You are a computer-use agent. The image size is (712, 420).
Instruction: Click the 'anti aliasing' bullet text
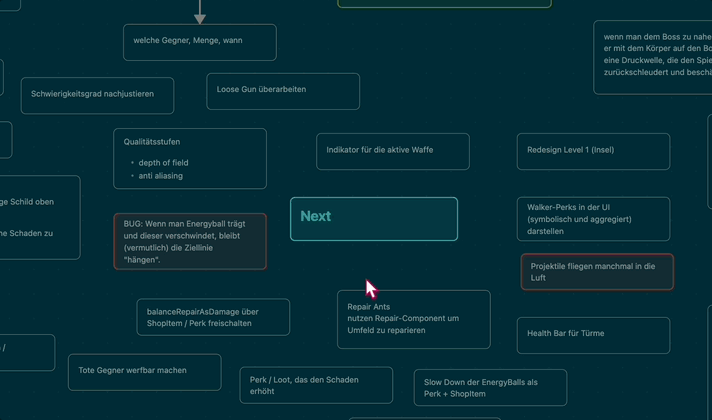point(161,176)
